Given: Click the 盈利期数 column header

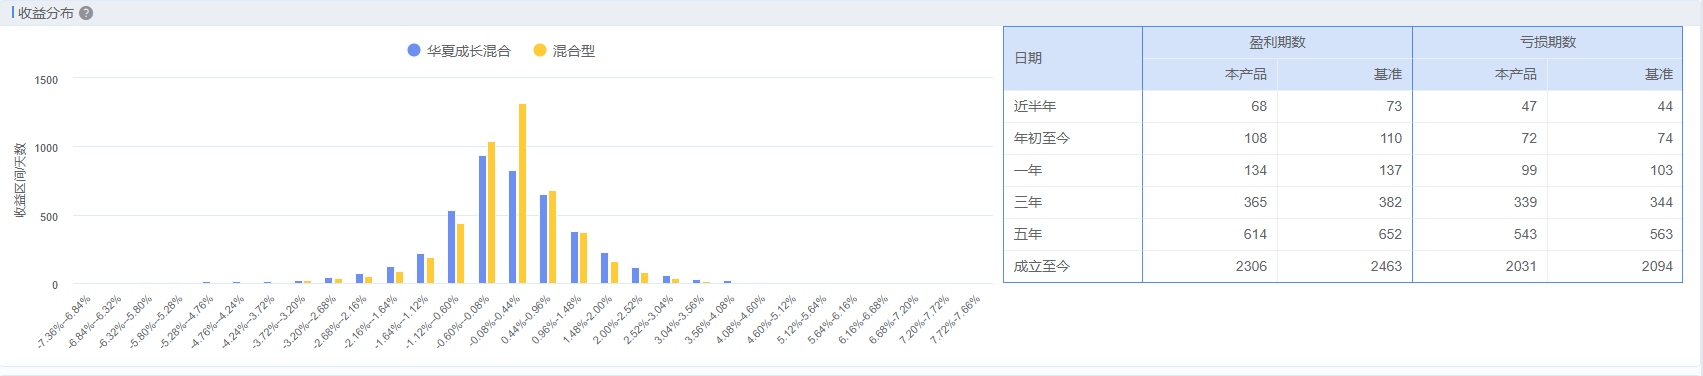Looking at the screenshot, I should (1277, 42).
